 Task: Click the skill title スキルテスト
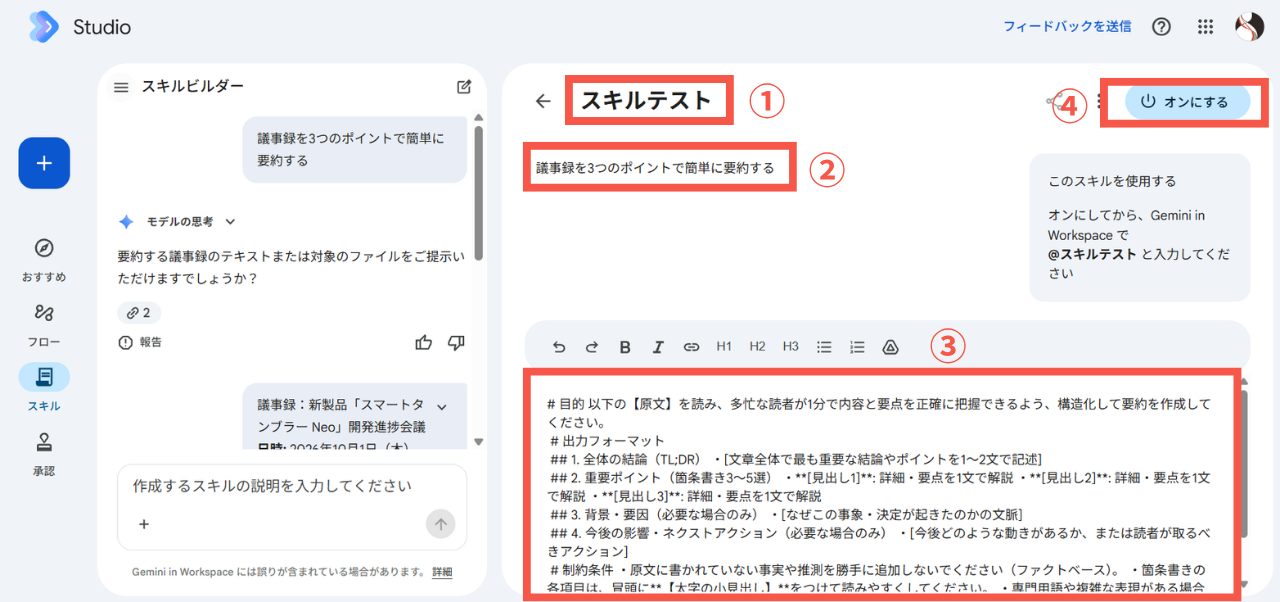[646, 100]
